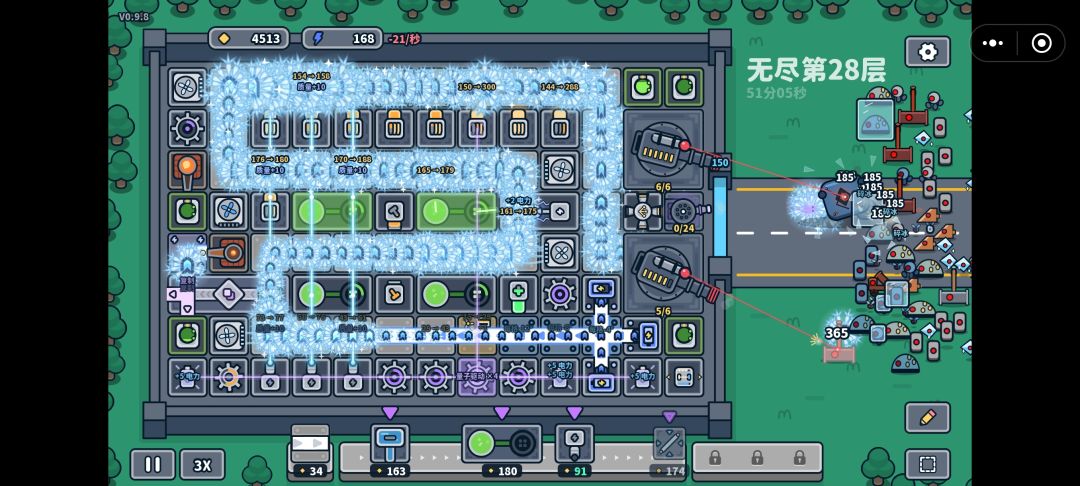The height and width of the screenshot is (486, 1080).
Task: Select the highlighted 量子驱动×4 gear tile
Action: click(477, 377)
